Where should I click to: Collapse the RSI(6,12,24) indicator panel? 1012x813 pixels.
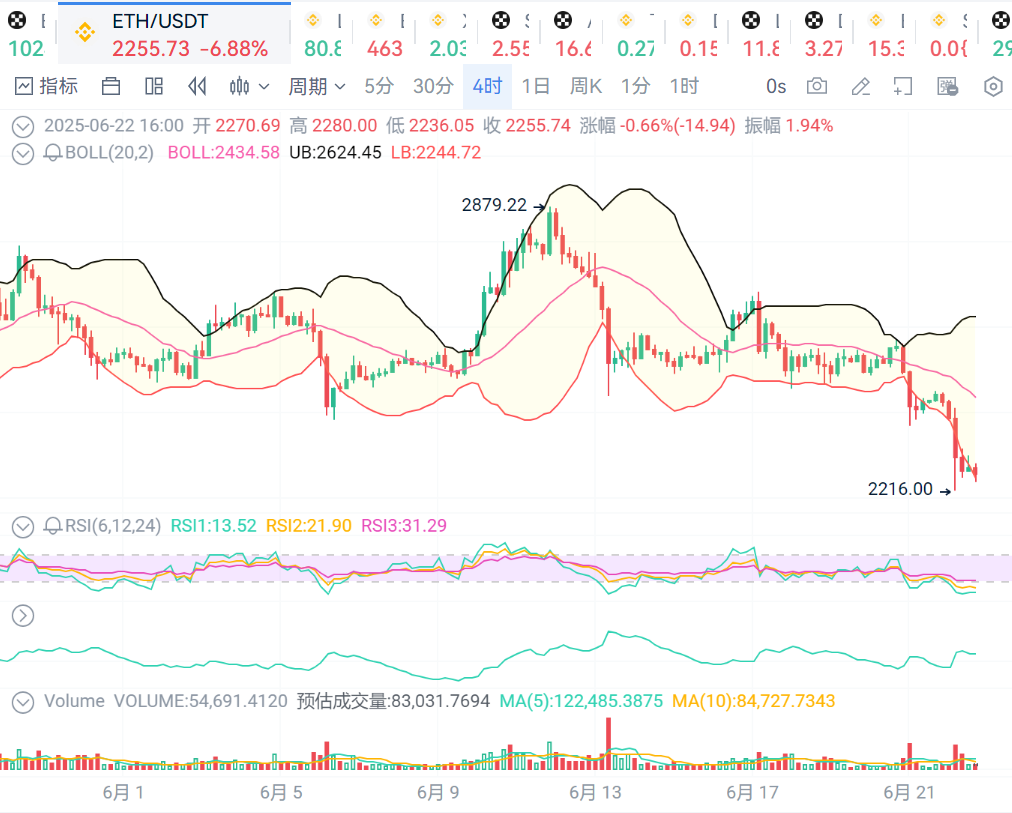point(23,527)
